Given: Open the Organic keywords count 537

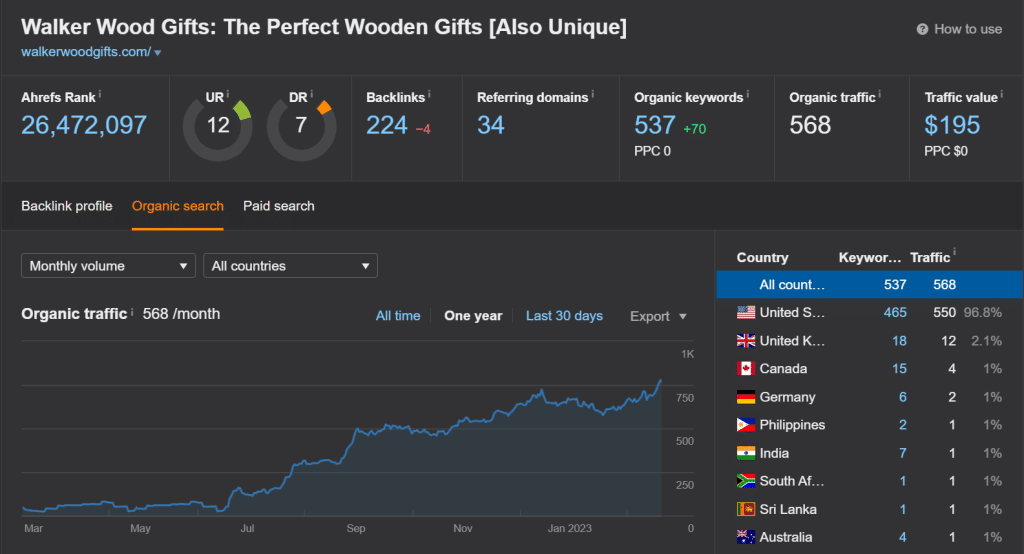Looking at the screenshot, I should click(x=654, y=125).
